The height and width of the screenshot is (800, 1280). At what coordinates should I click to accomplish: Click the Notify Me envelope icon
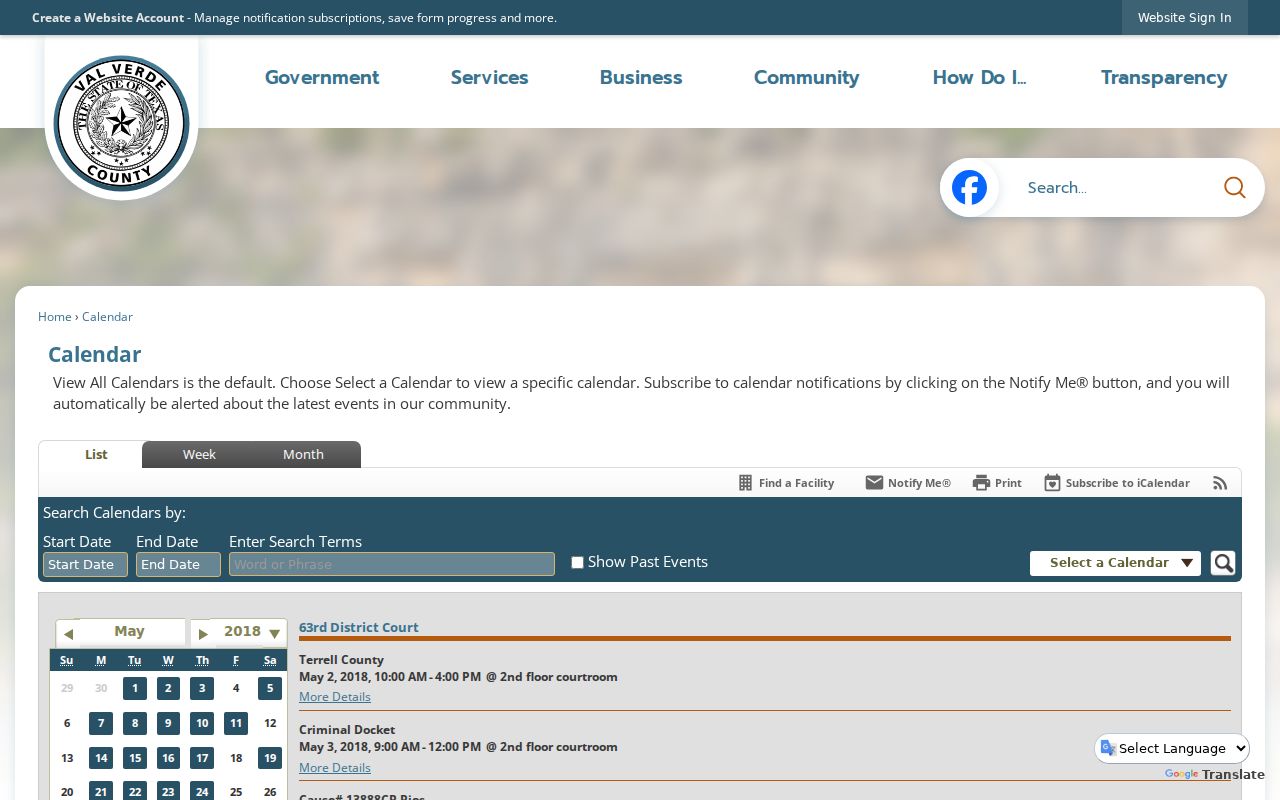click(x=874, y=483)
